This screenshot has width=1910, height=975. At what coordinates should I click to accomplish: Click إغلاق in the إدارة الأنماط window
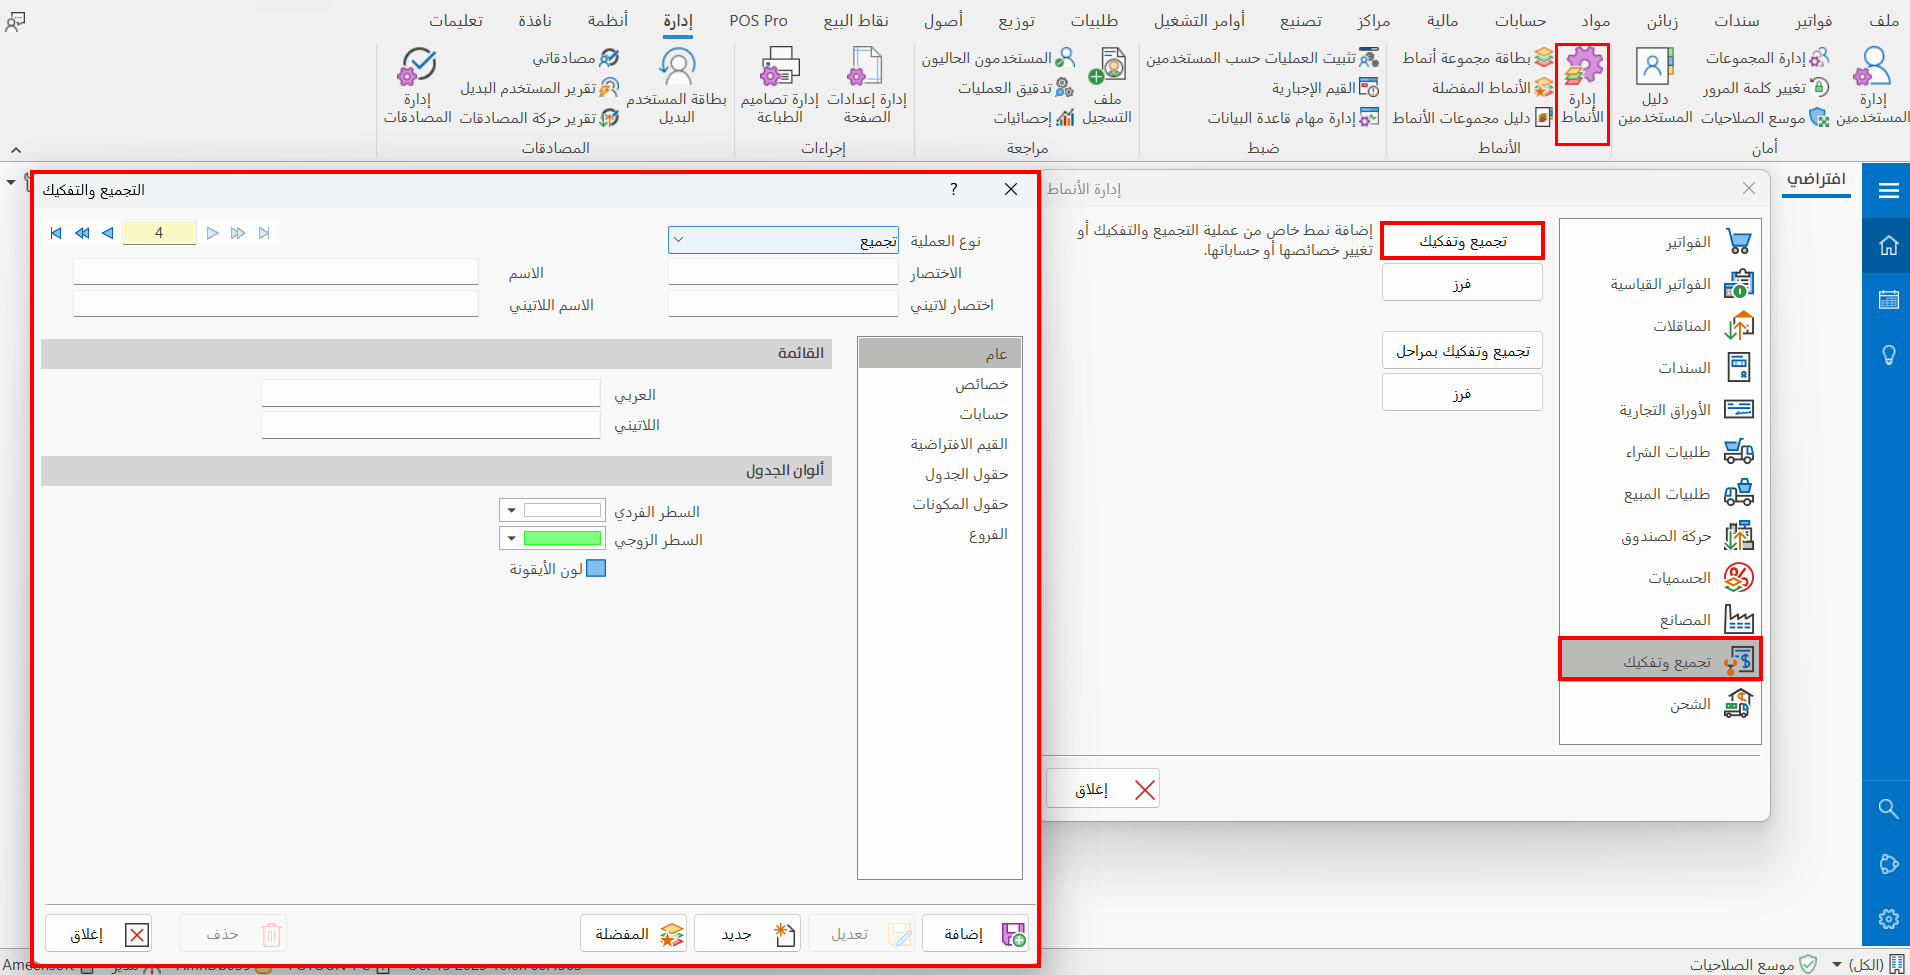click(x=1103, y=789)
